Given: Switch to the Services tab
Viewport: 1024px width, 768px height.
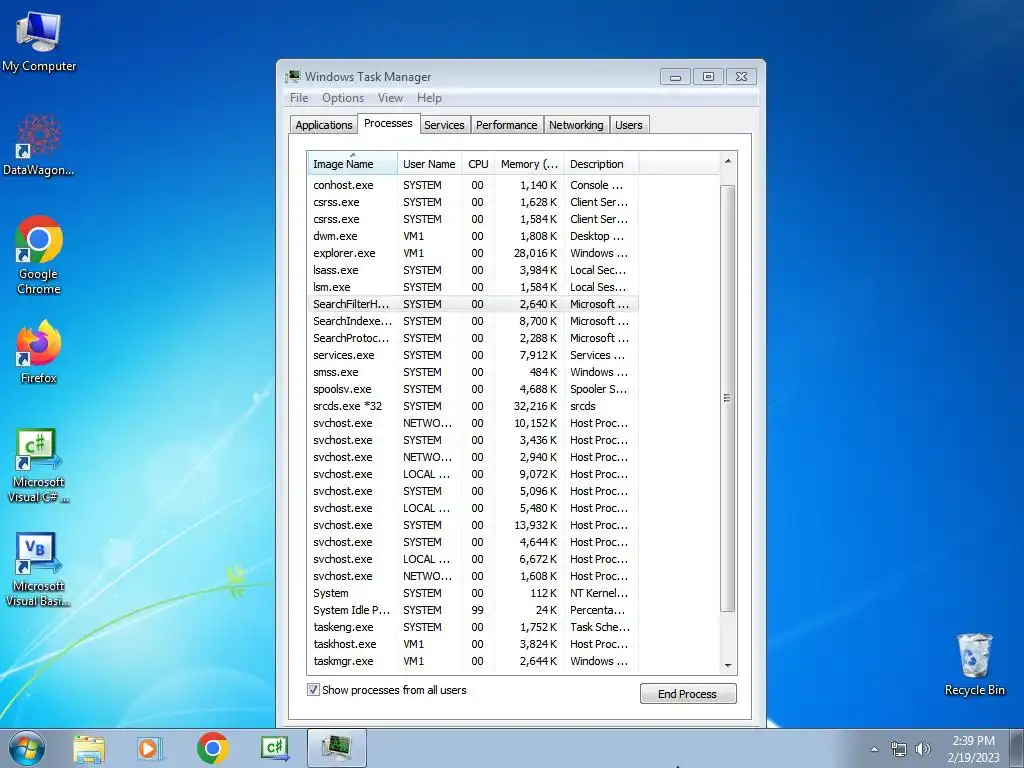Looking at the screenshot, I should point(443,125).
